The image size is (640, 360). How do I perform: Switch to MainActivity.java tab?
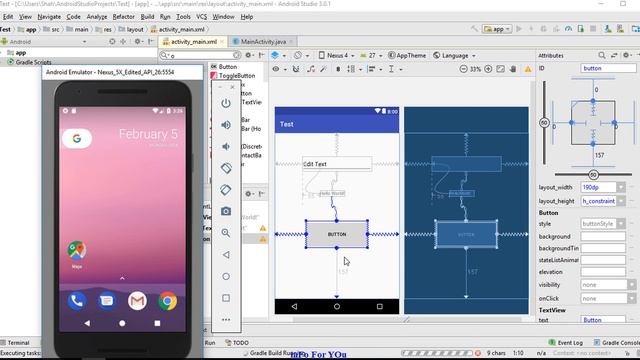click(263, 42)
